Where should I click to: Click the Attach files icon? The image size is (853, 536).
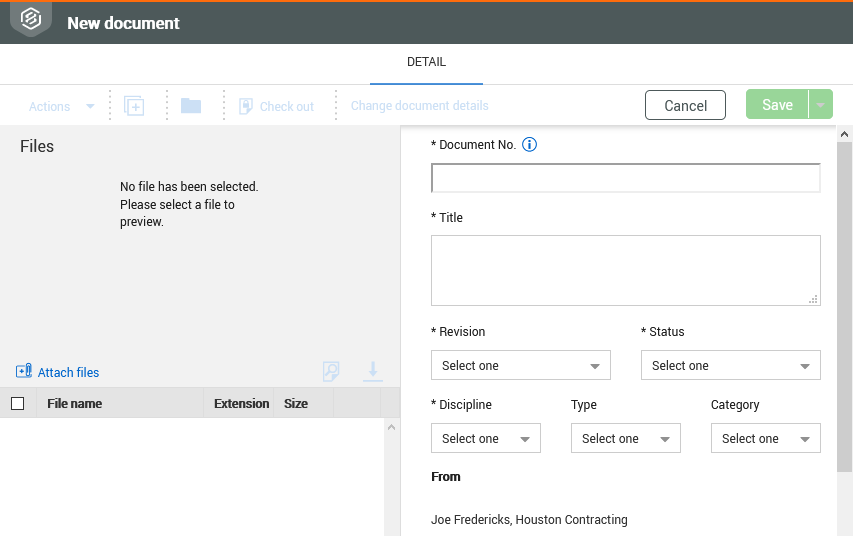click(24, 372)
